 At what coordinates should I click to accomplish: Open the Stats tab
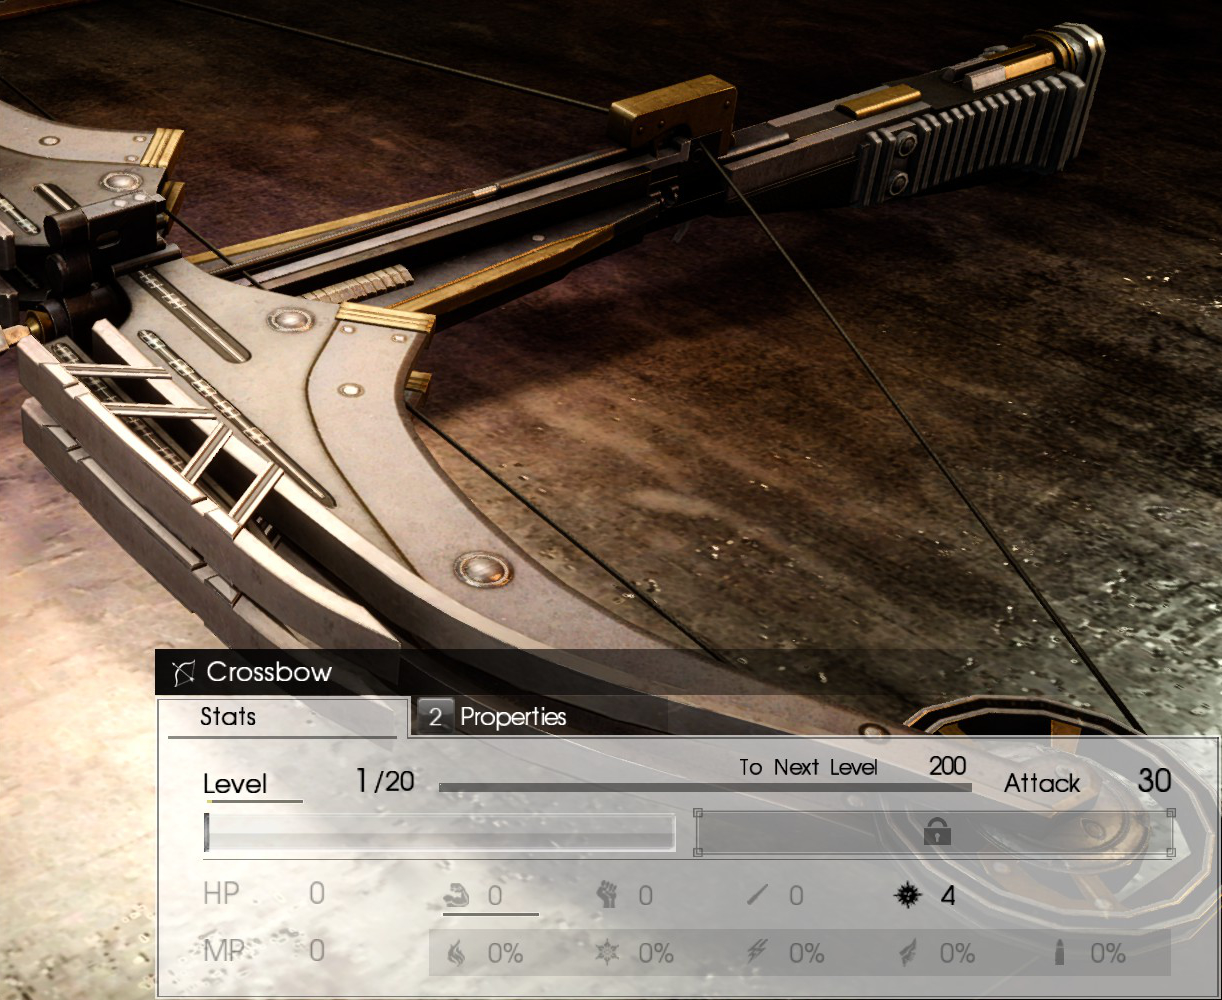(x=284, y=717)
